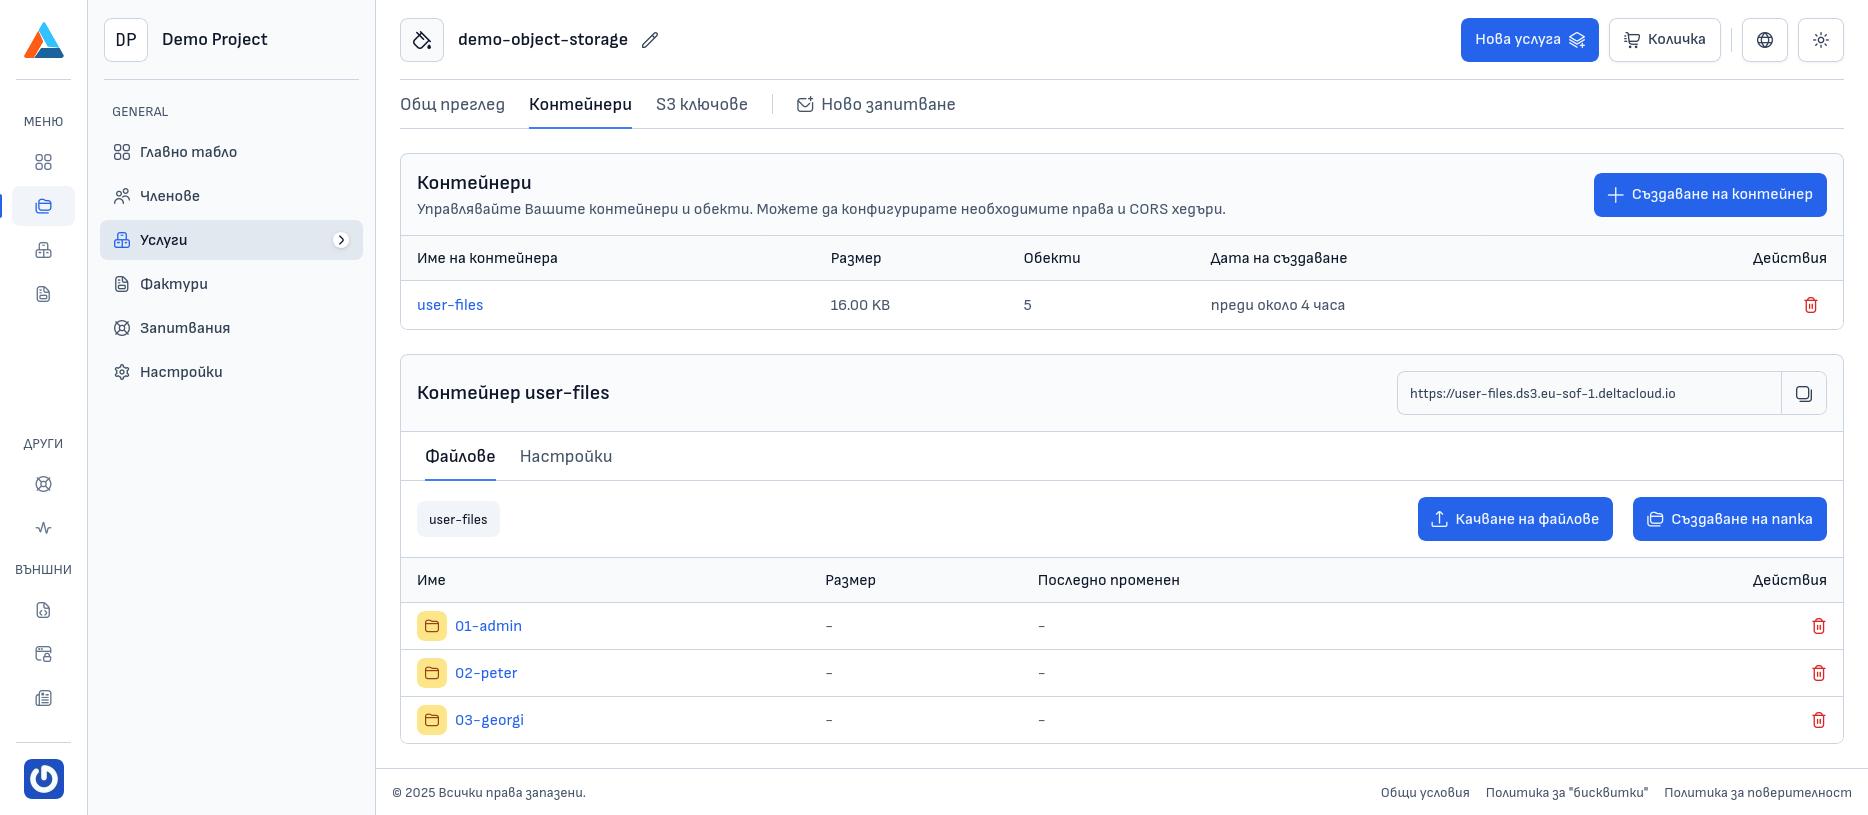This screenshot has height=815, width=1868.
Task: Click the container URL input field
Action: [x=1588, y=393]
